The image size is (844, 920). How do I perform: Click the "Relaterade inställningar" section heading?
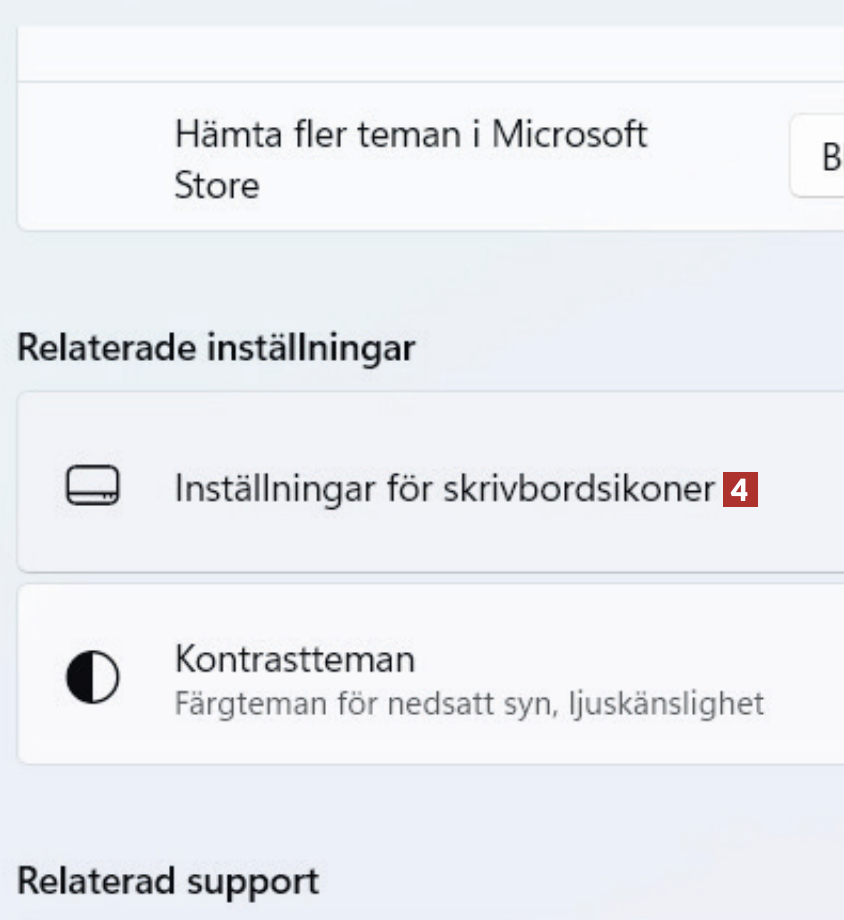tap(216, 348)
